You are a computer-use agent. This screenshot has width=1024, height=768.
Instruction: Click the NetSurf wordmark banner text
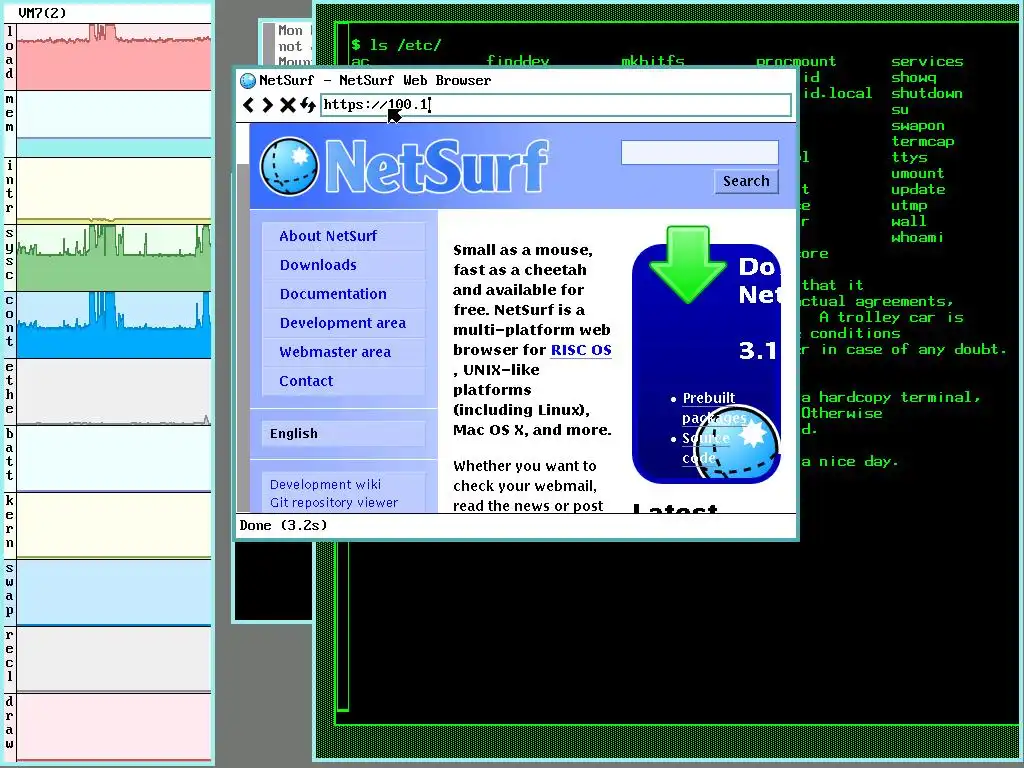point(436,167)
